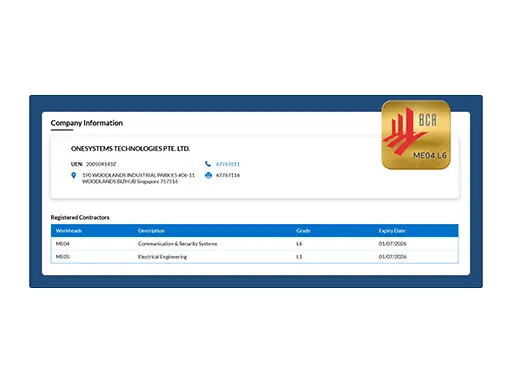Select the Workheads column header
Screen dimensions: 512x383
pos(69,231)
